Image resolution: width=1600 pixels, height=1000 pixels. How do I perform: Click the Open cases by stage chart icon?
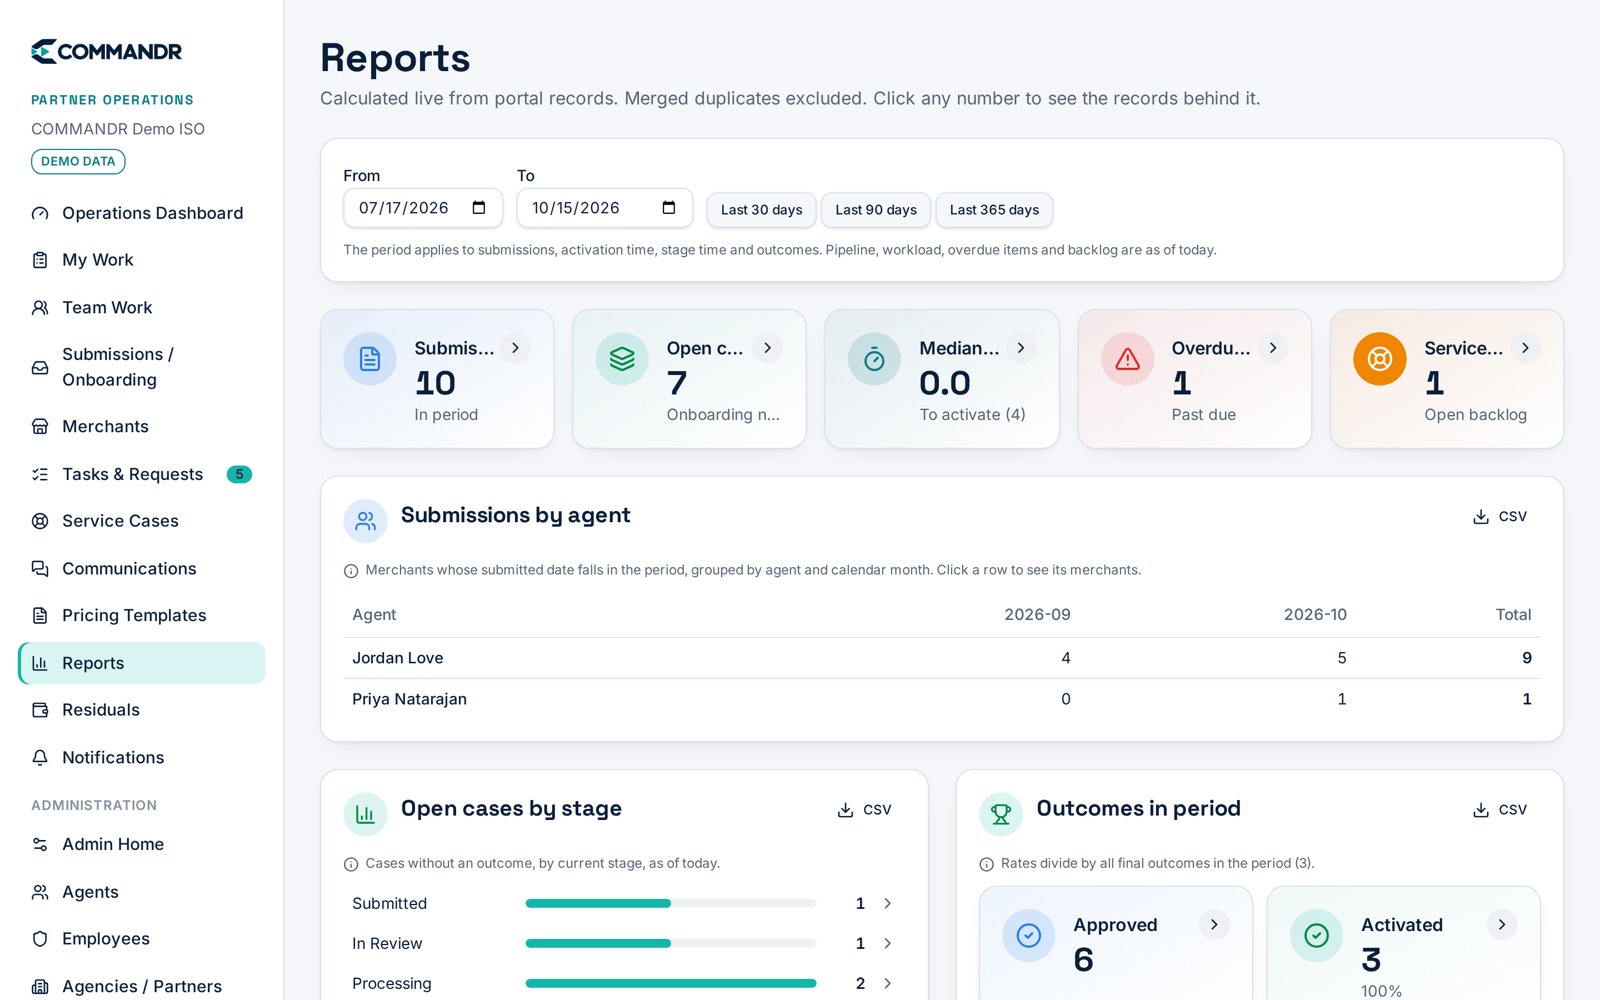[365, 814]
